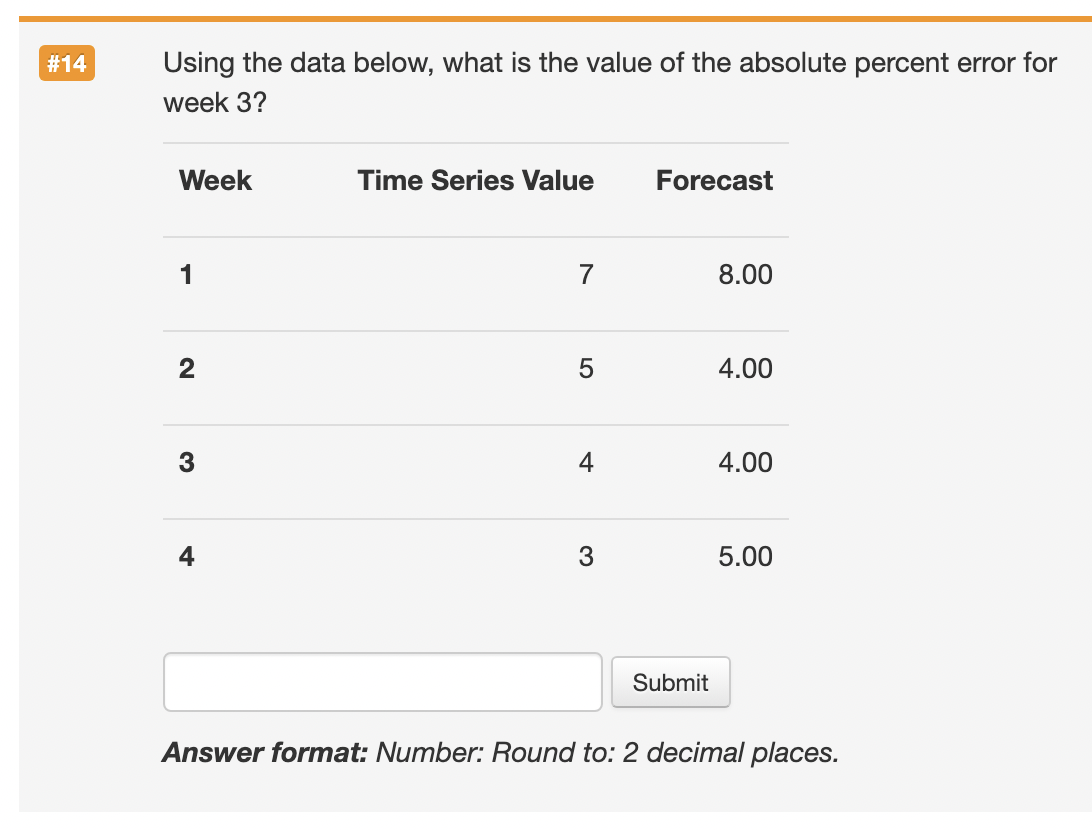Select the row for week 3

click(475, 462)
